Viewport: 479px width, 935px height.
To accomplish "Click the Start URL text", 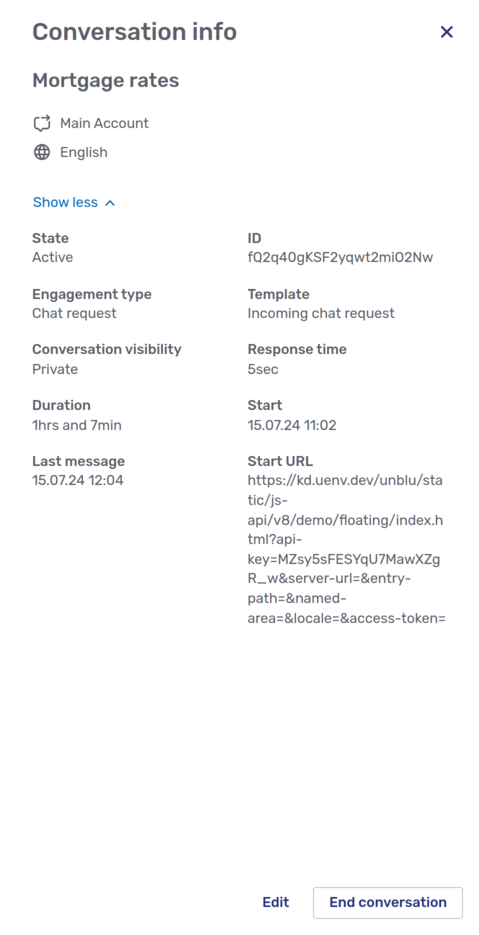I will coord(347,549).
